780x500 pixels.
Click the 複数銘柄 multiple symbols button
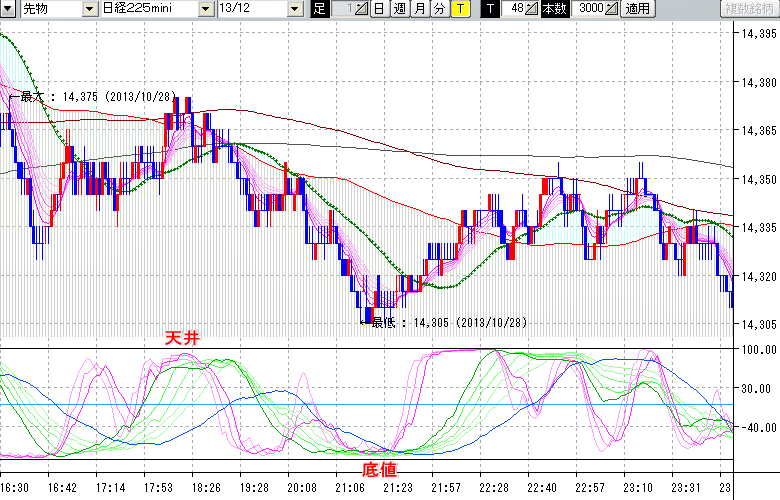coord(749,9)
